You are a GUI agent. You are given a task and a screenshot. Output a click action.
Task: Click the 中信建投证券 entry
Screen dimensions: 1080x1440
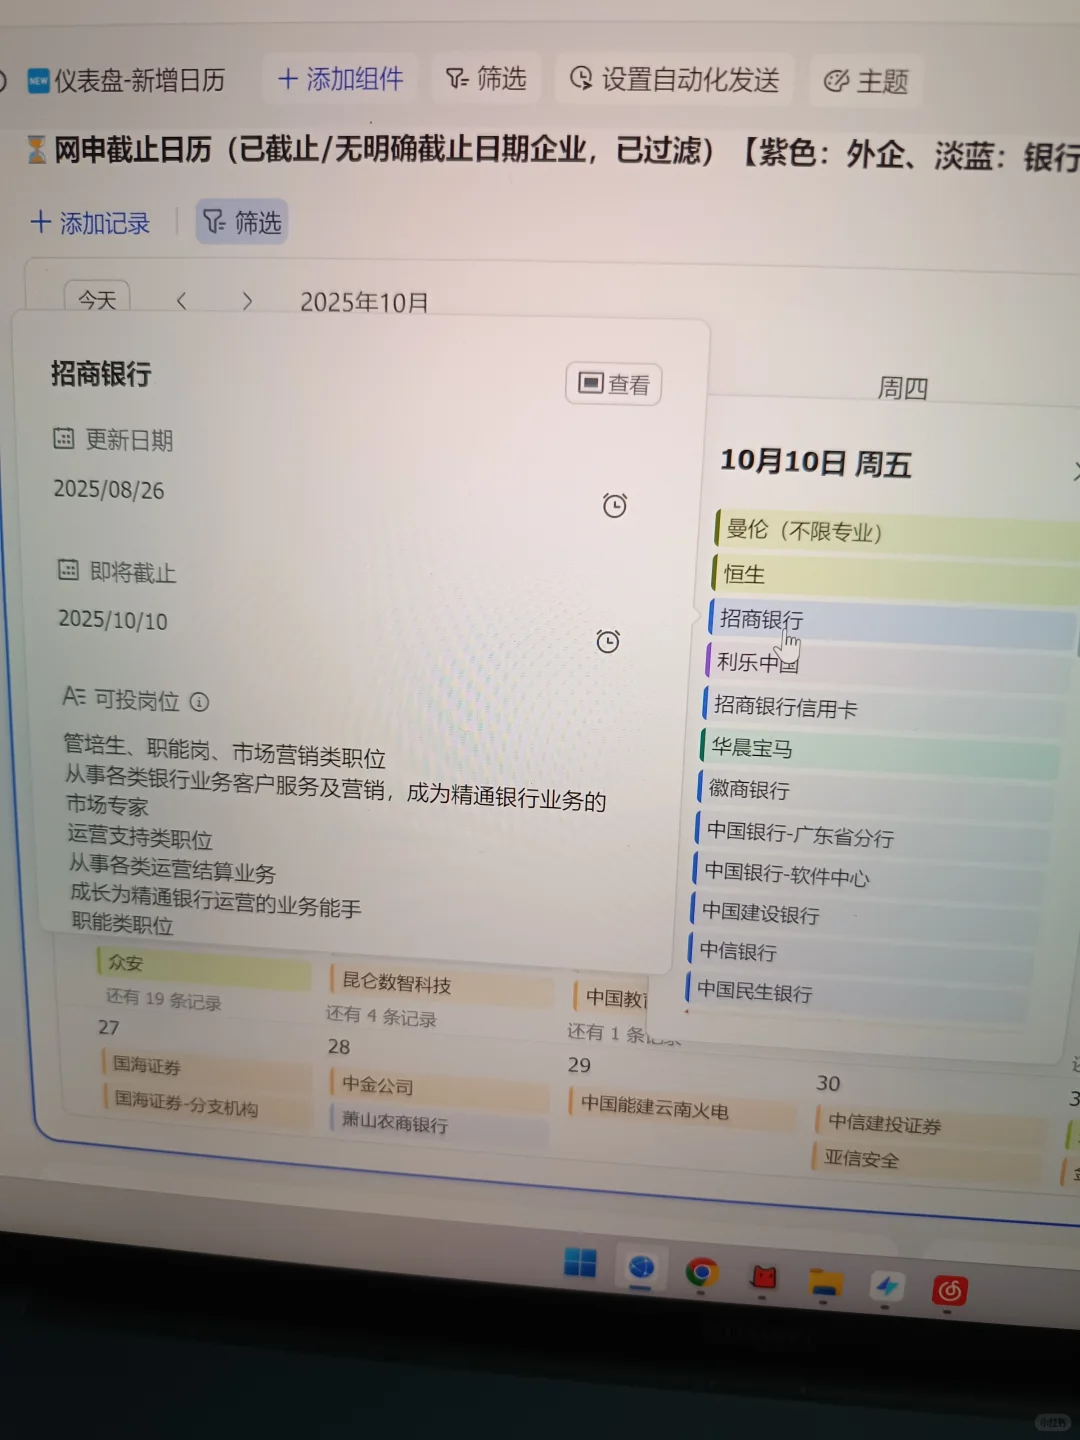point(930,1126)
